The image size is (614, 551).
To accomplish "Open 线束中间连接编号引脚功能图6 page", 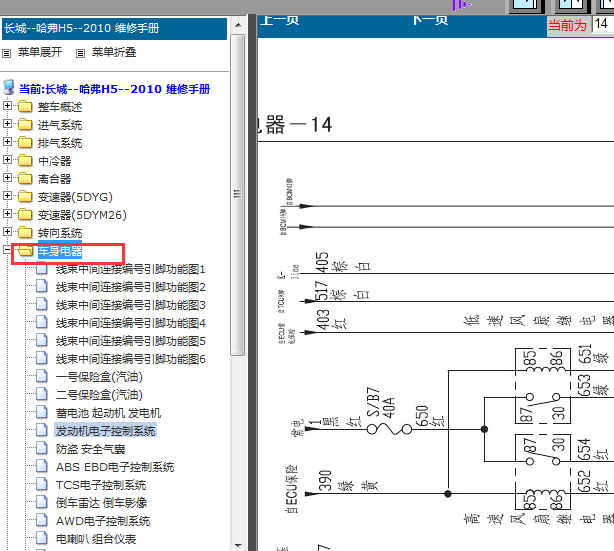I will point(131,359).
